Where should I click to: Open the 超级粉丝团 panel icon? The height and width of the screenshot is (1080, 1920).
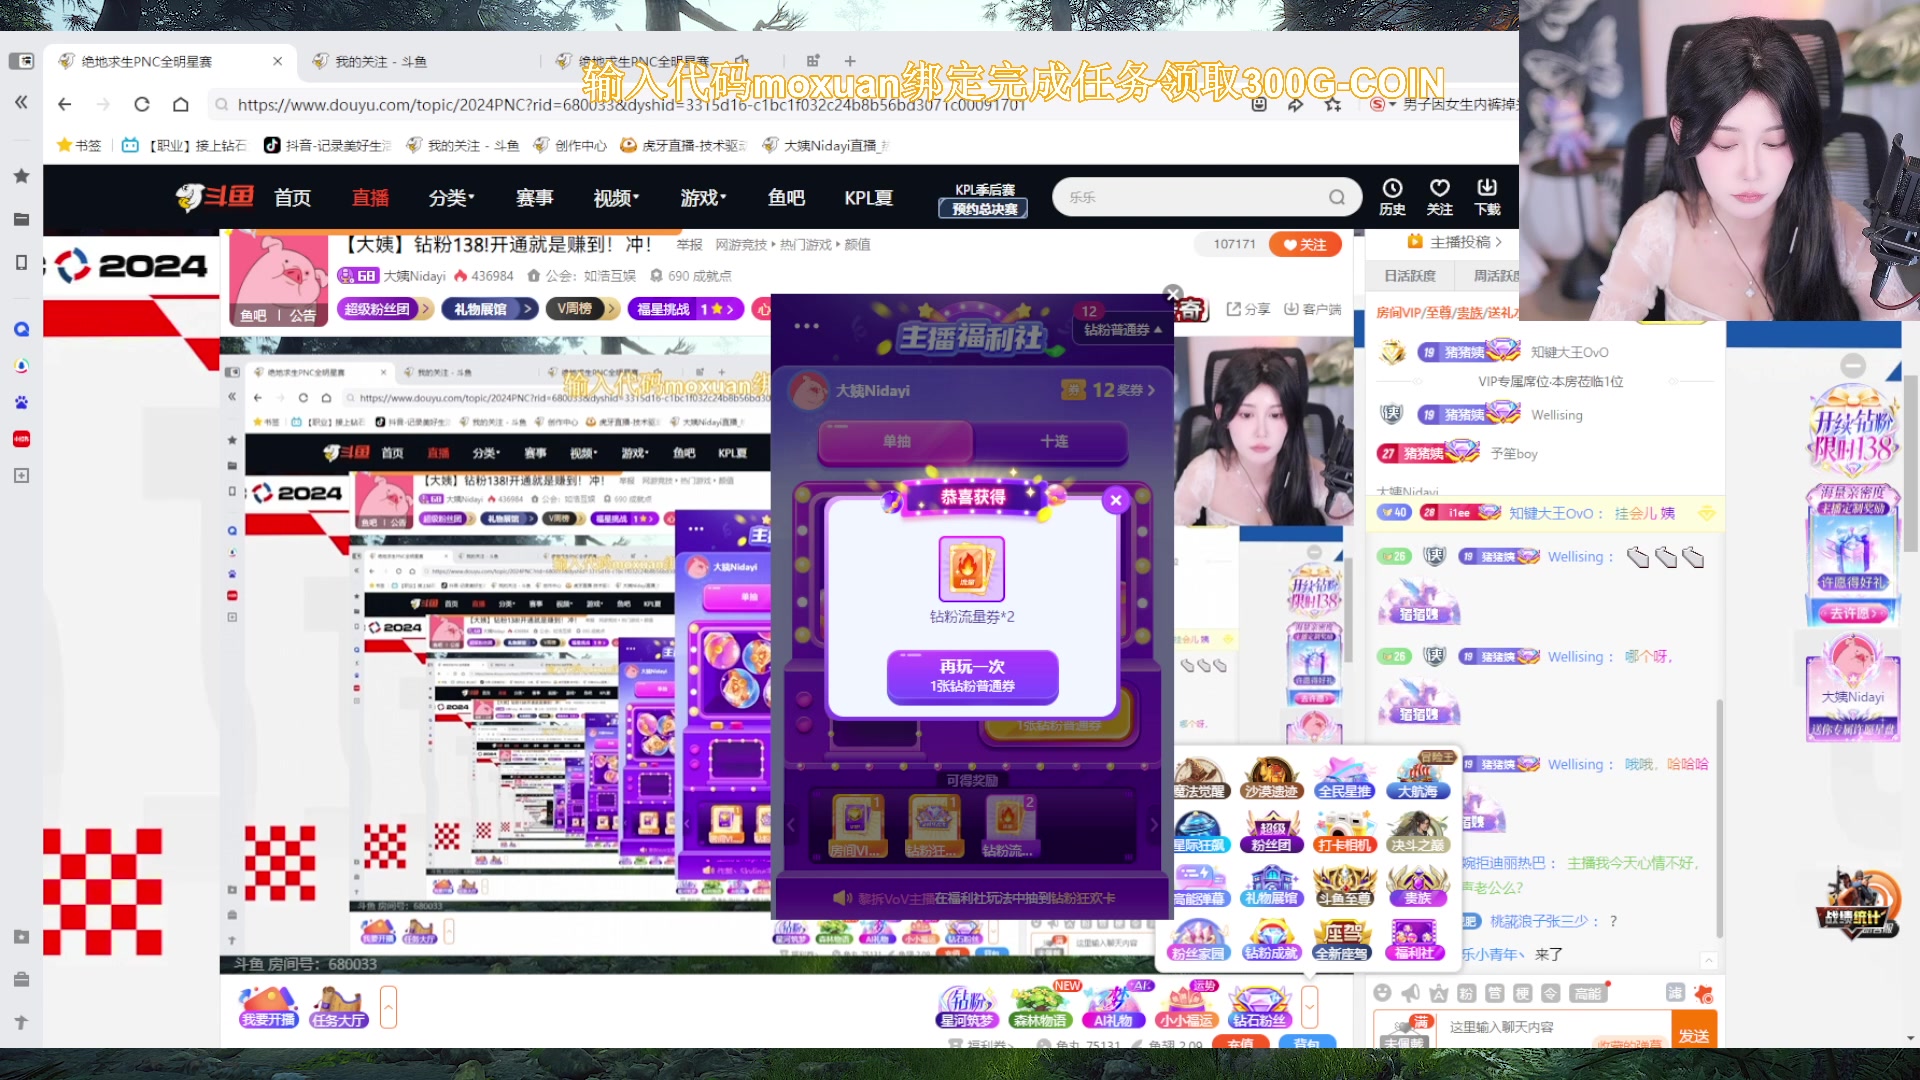1271,832
